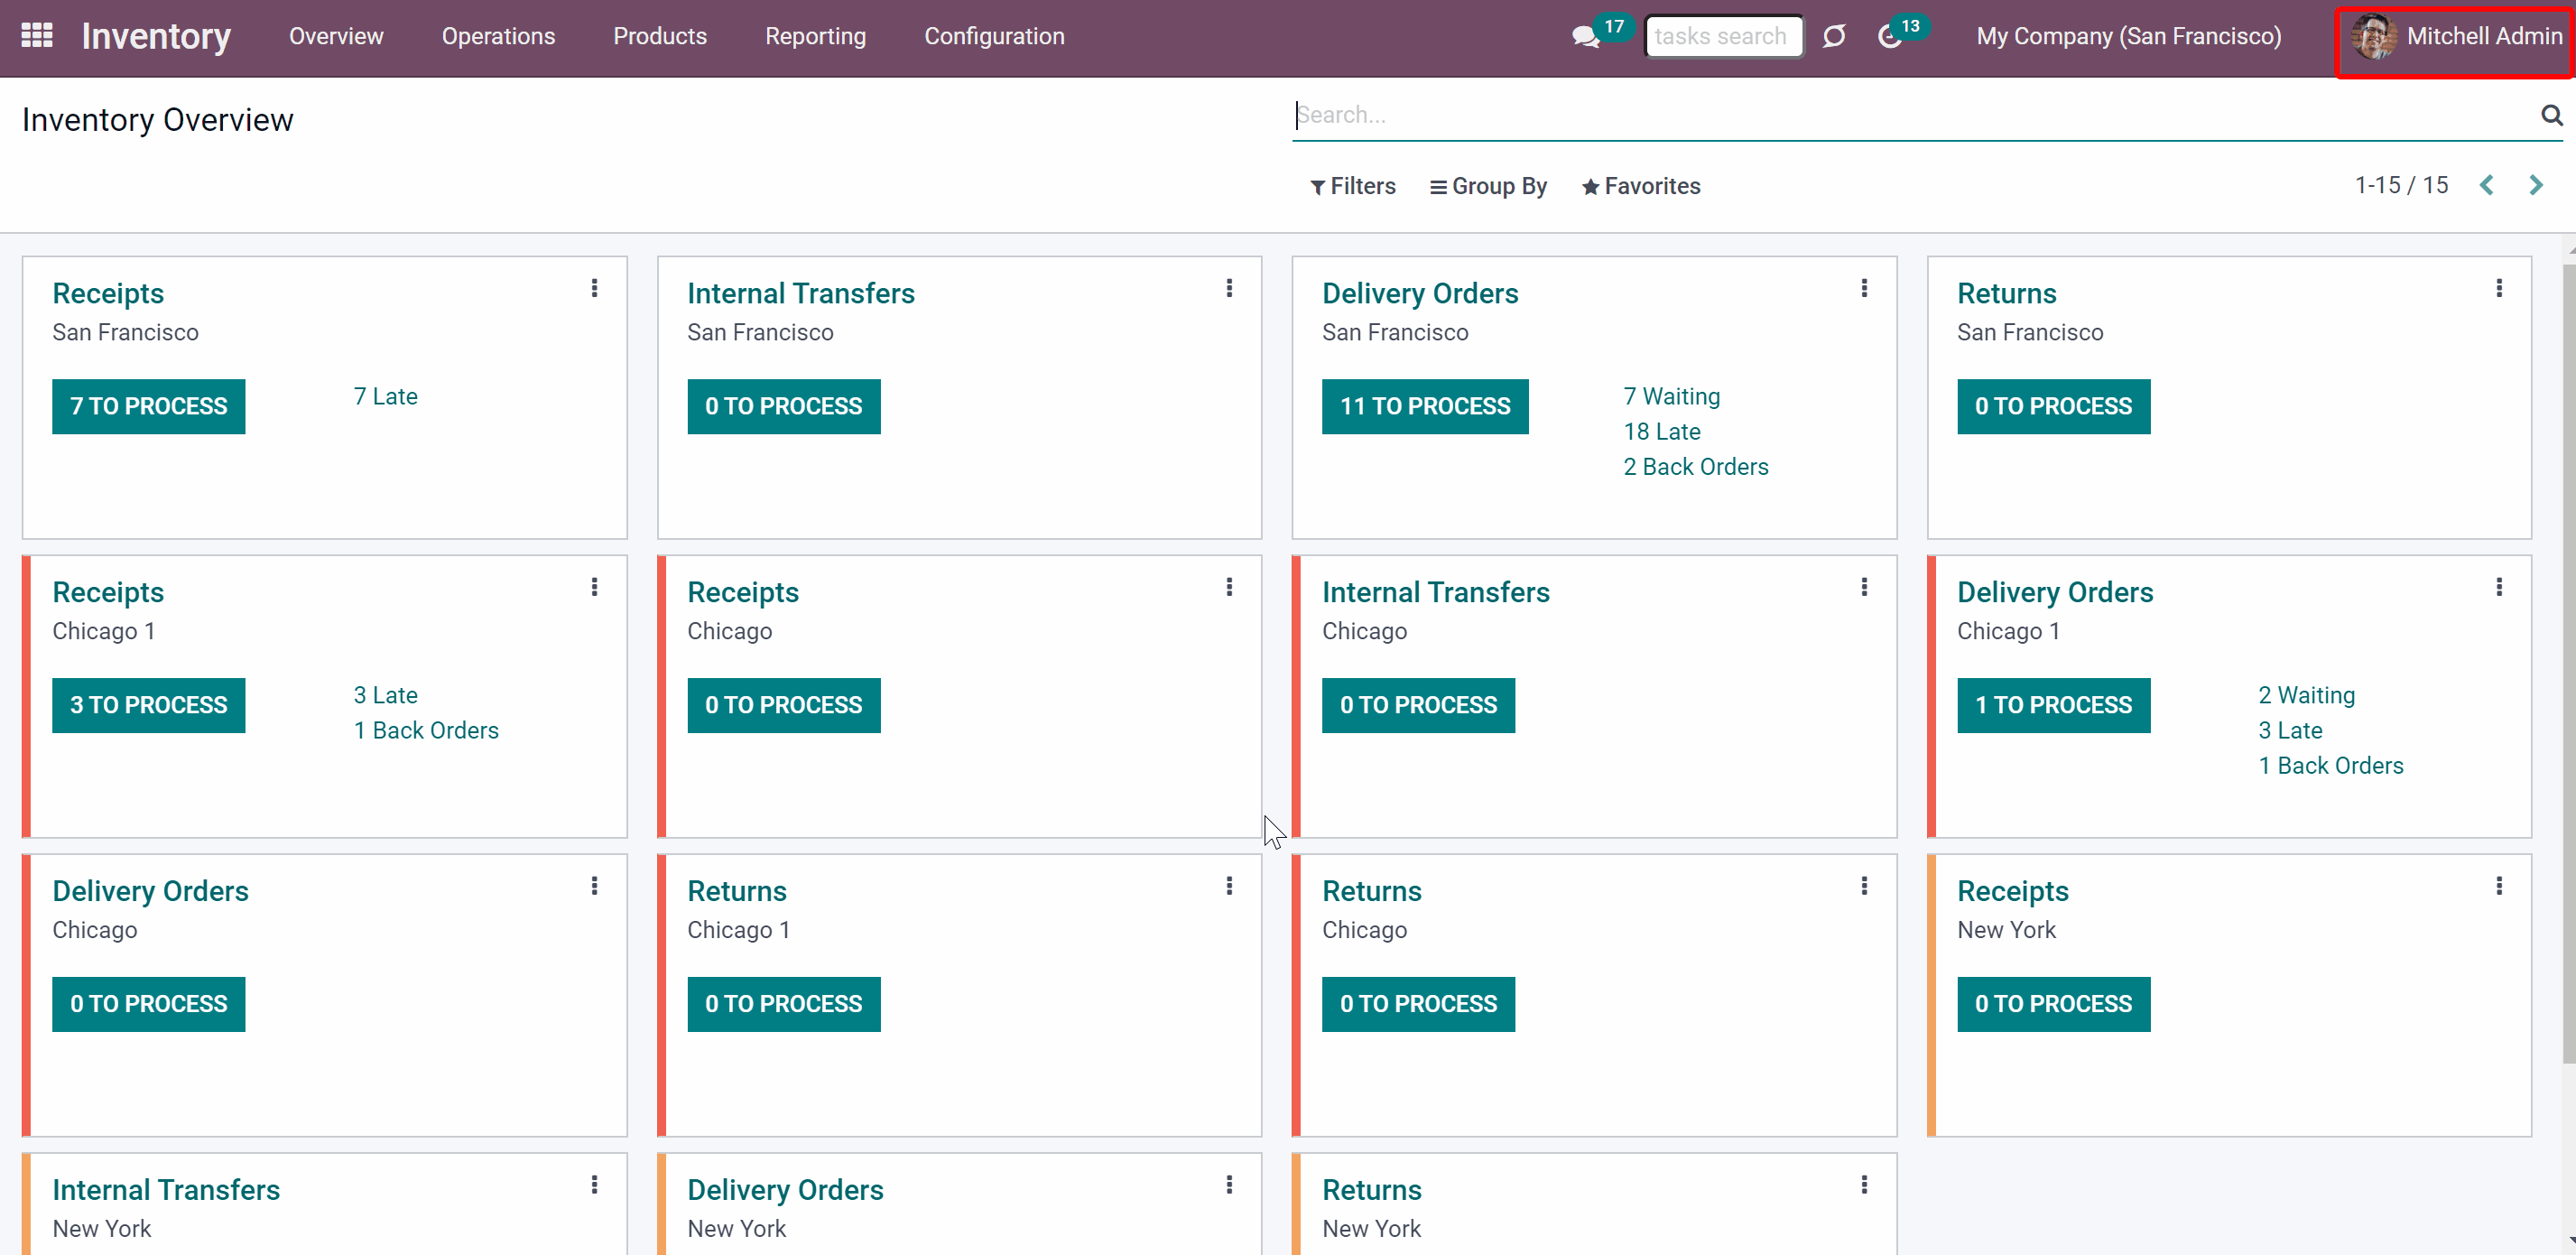
Task: Open kebab menu on Delivery Orders New York card
Action: pos(1229,1185)
